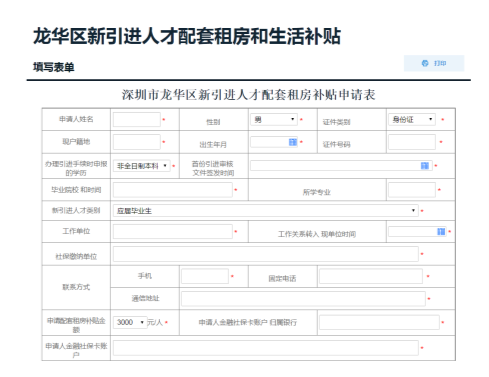Click the 打印 print button
489x377 pixels.
pyautogui.click(x=434, y=63)
